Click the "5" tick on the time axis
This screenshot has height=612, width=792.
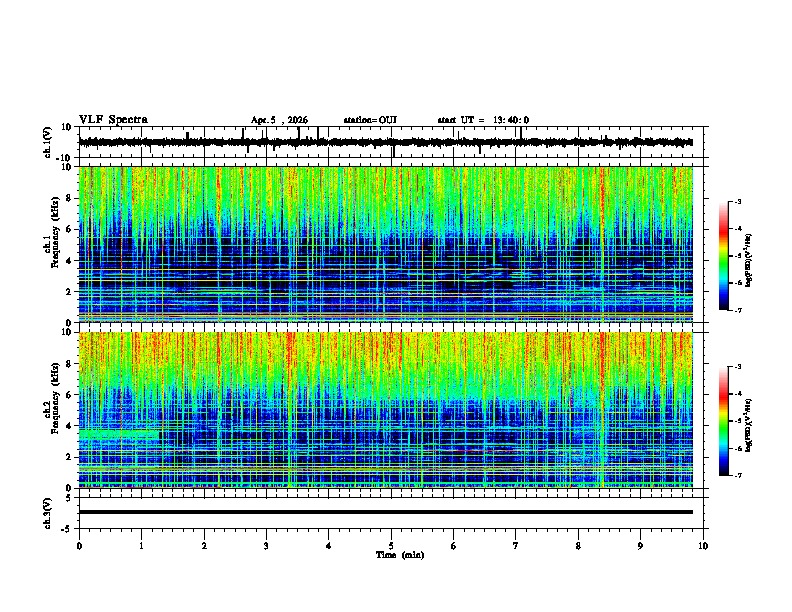point(391,546)
